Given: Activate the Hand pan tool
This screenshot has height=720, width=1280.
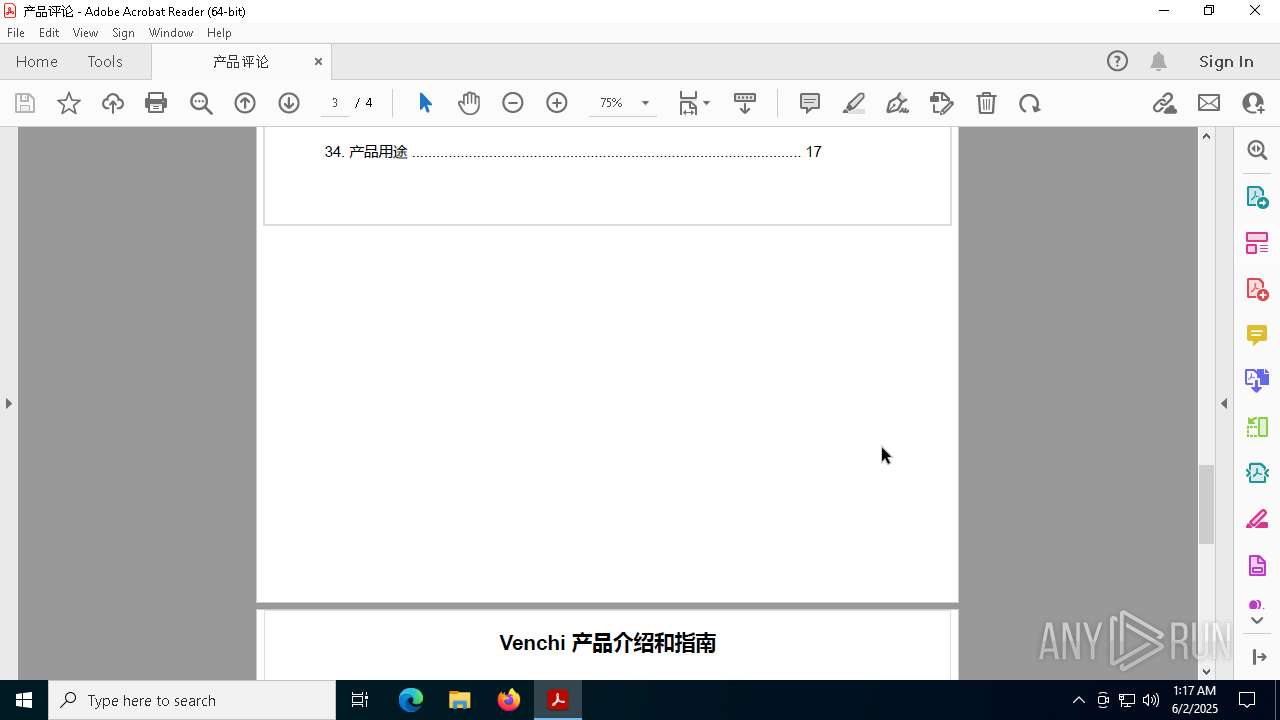Looking at the screenshot, I should pyautogui.click(x=469, y=103).
